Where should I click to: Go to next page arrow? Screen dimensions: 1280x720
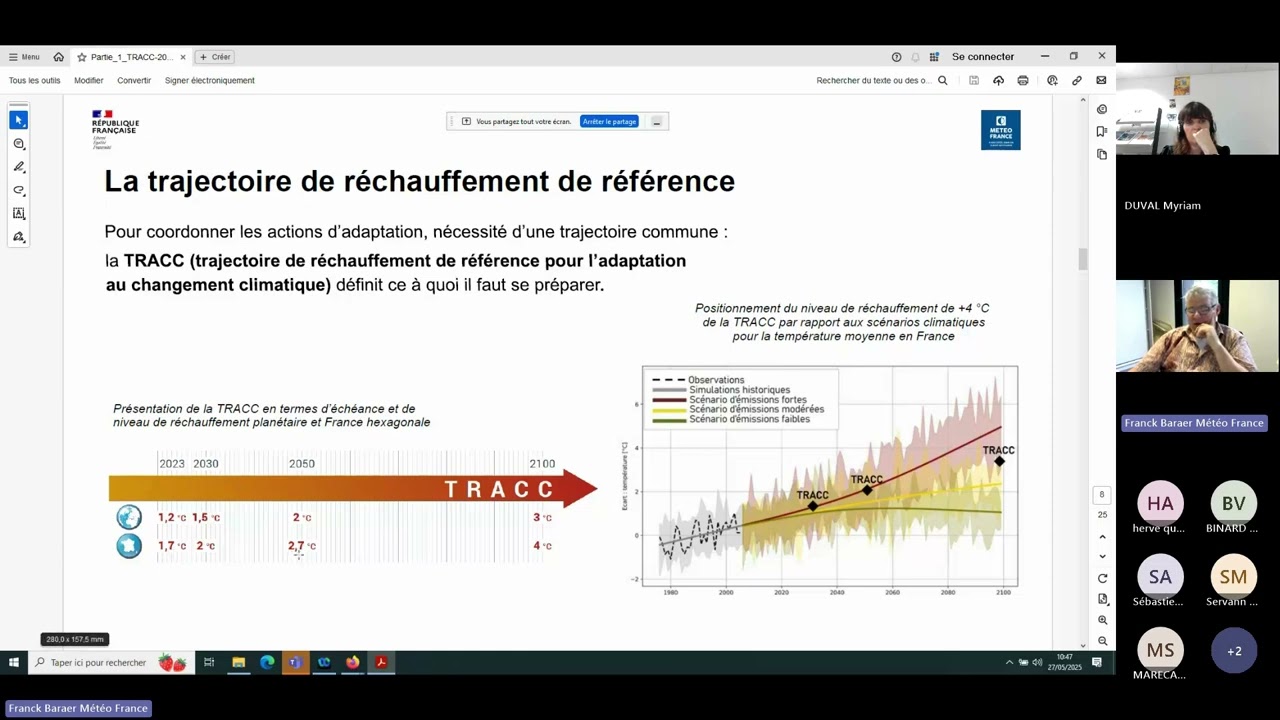[x=1102, y=556]
